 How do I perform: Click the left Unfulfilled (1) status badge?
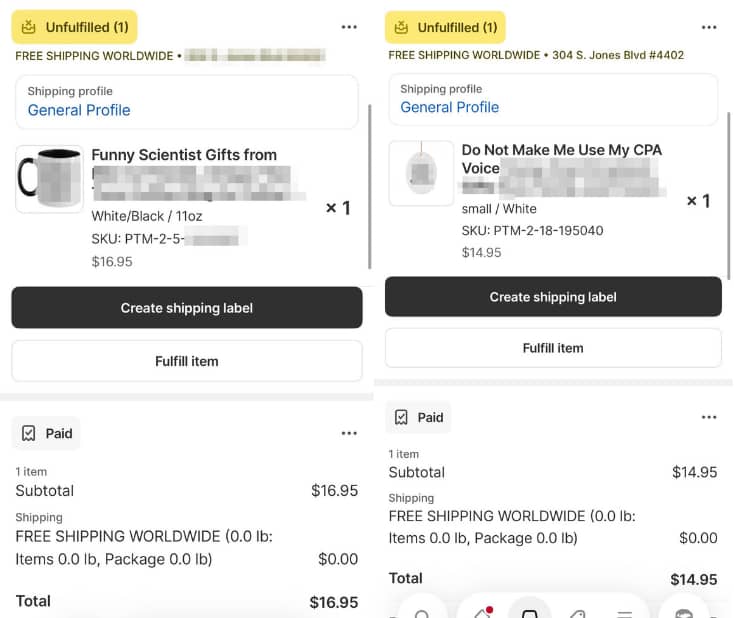click(75, 27)
